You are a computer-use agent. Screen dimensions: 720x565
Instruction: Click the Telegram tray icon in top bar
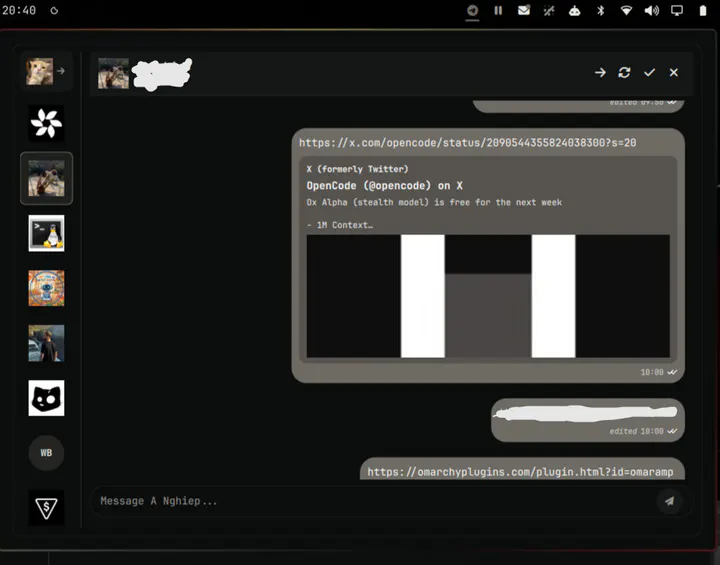click(x=472, y=10)
